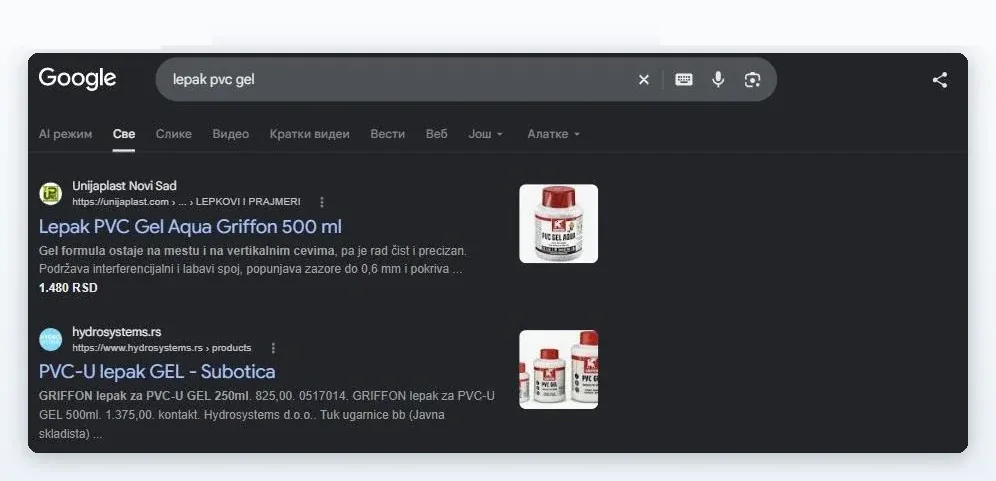Open the Вести tab
This screenshot has width=996, height=481.
[387, 134]
